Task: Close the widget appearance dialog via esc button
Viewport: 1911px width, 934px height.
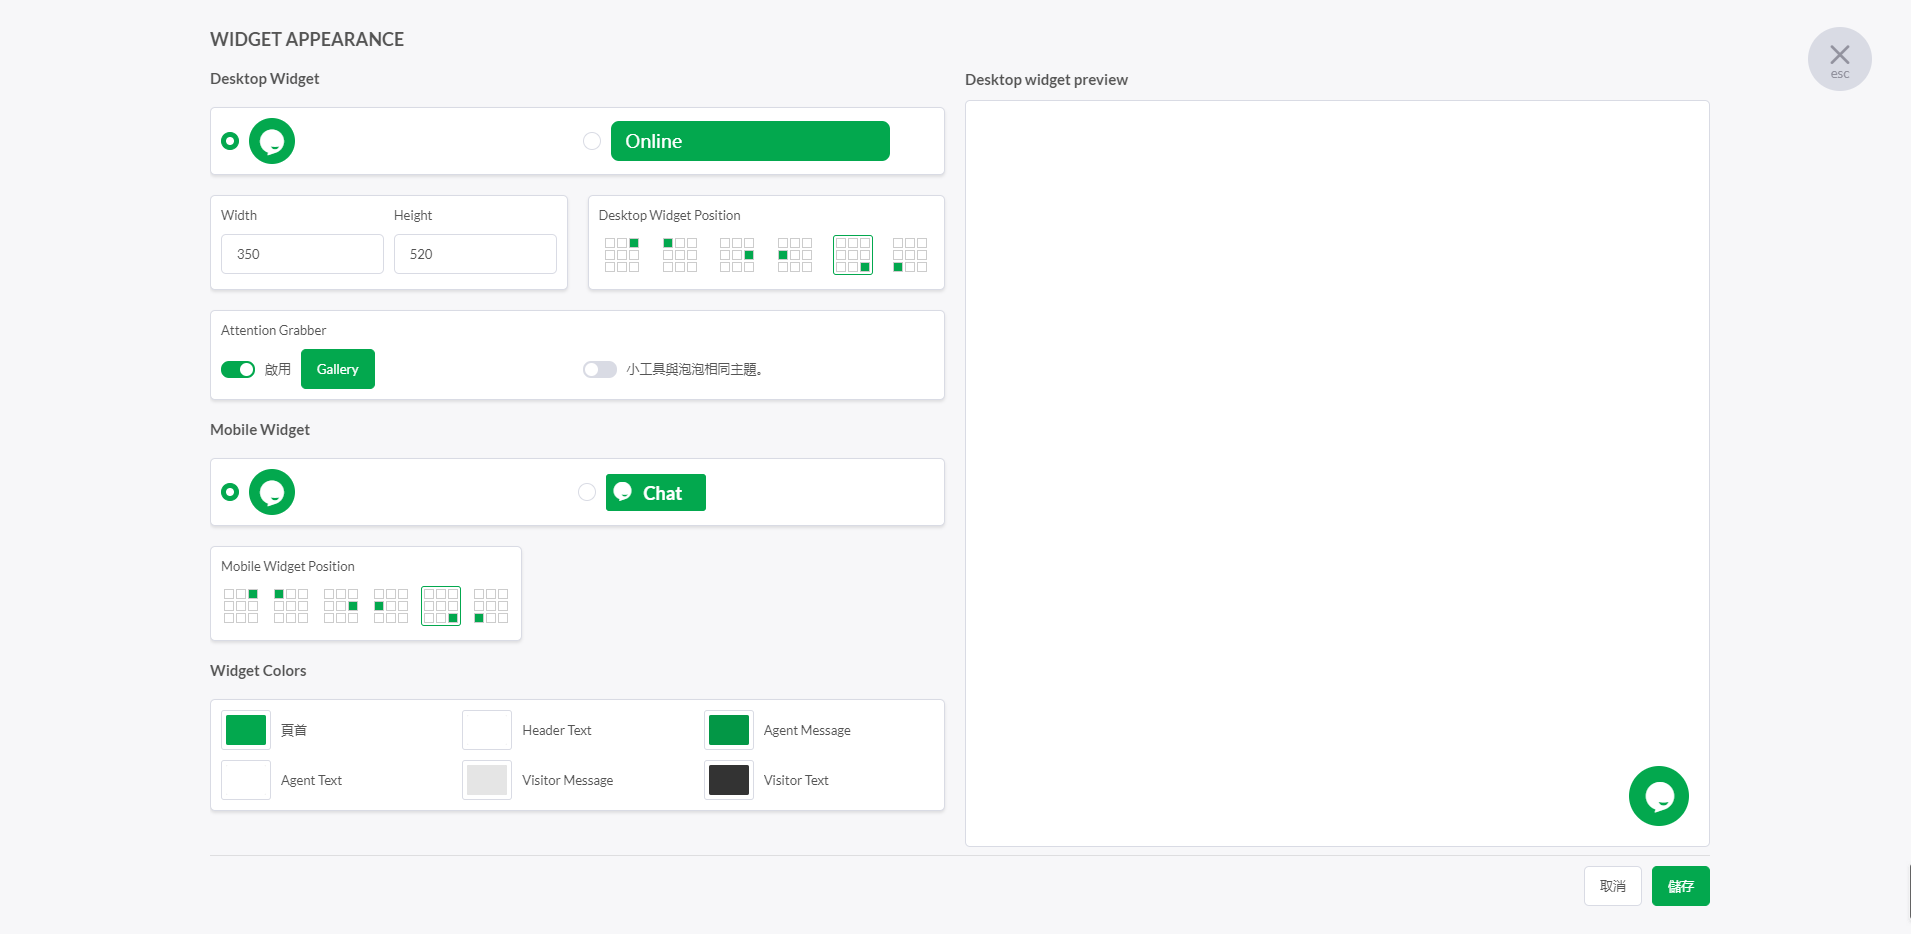Action: (x=1839, y=59)
